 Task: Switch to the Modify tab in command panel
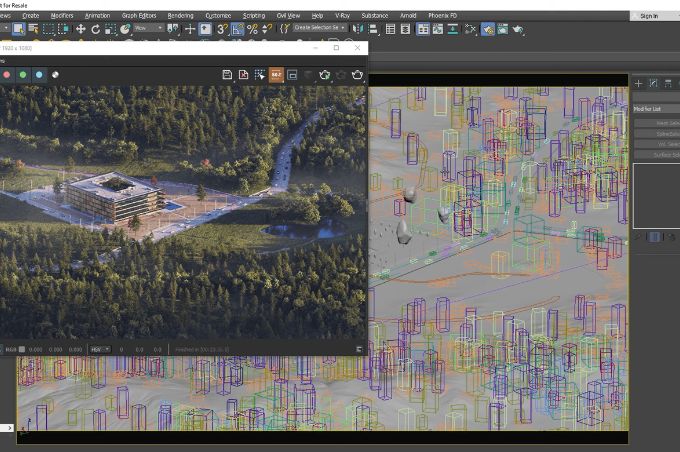[x=653, y=83]
